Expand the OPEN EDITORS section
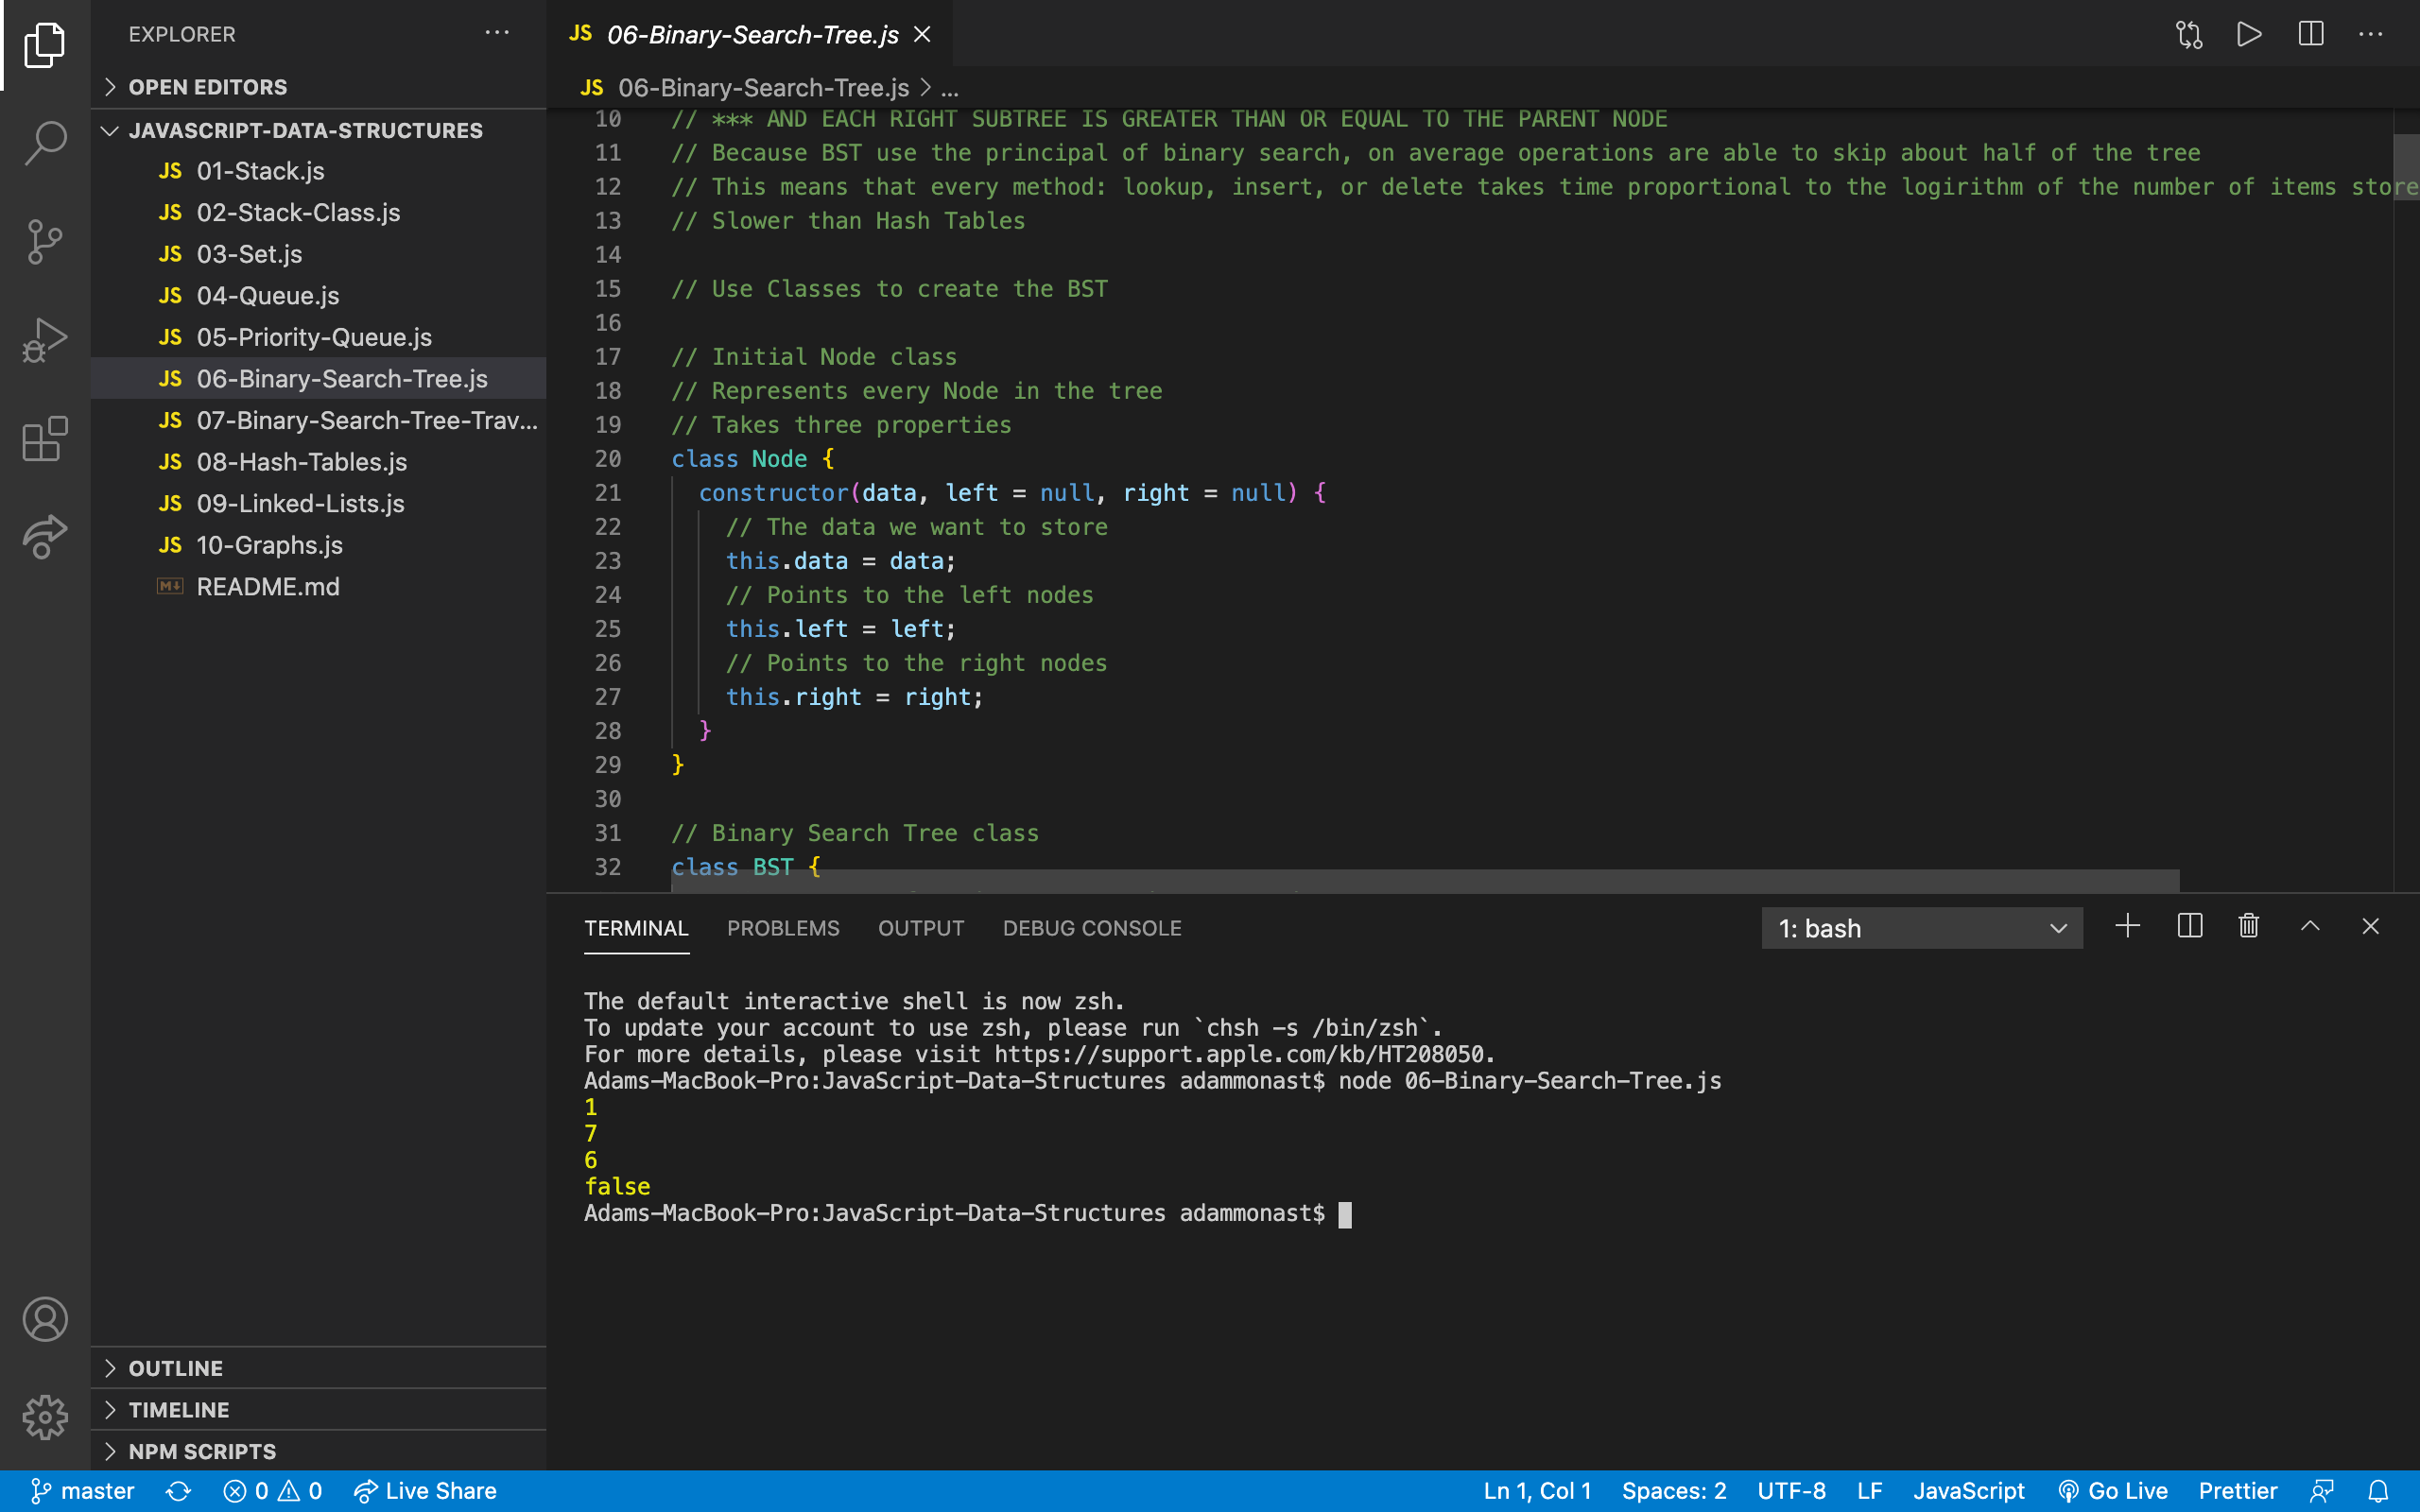 click(x=207, y=87)
